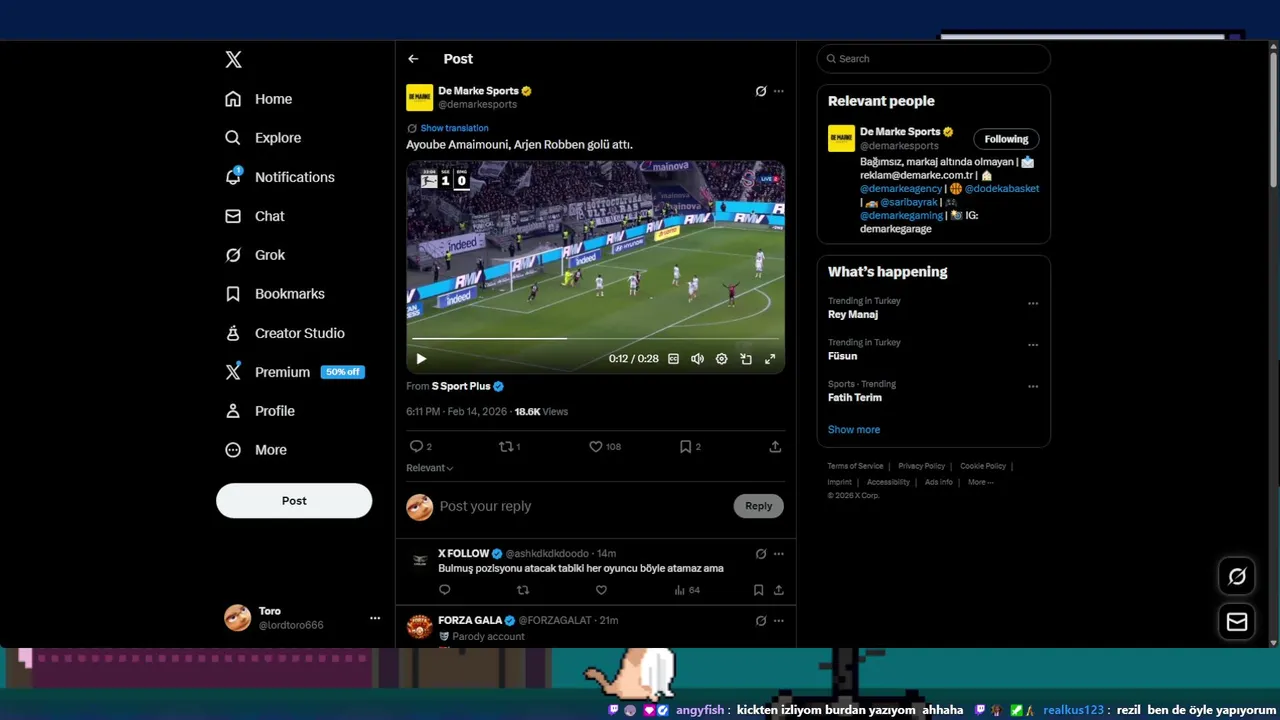Open more options on De Marke Sports post

(779, 91)
